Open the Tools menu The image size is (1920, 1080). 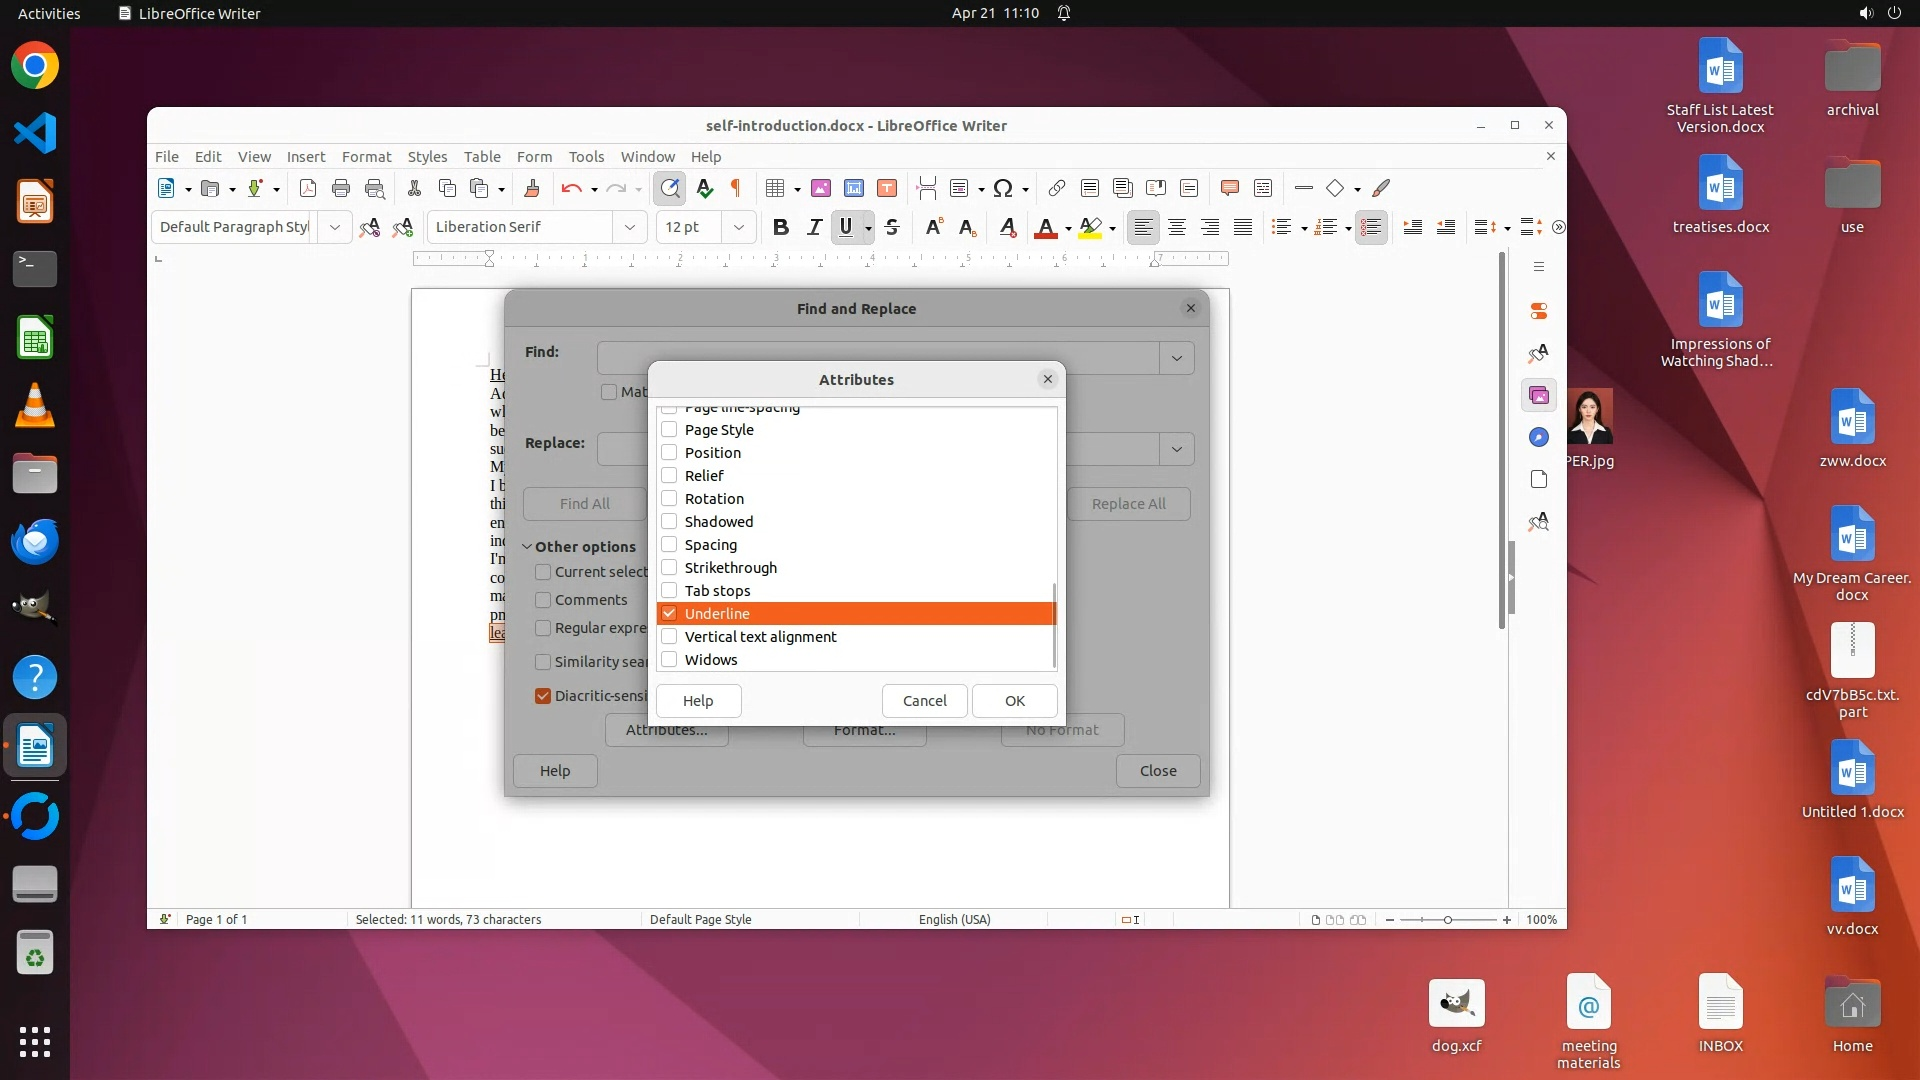pos(586,157)
